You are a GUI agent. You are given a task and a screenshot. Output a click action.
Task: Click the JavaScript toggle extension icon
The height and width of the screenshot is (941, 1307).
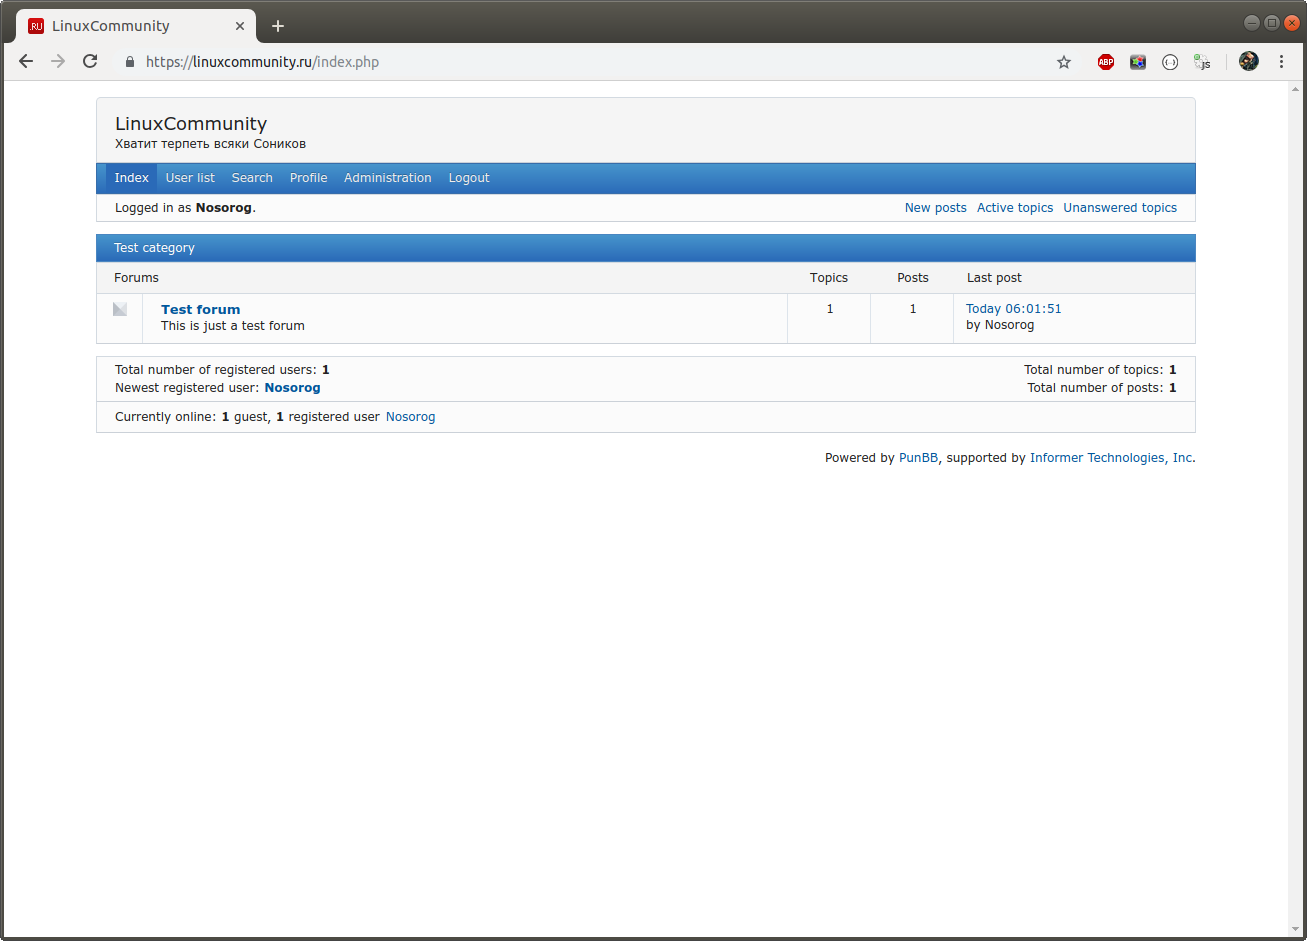[x=1201, y=61]
